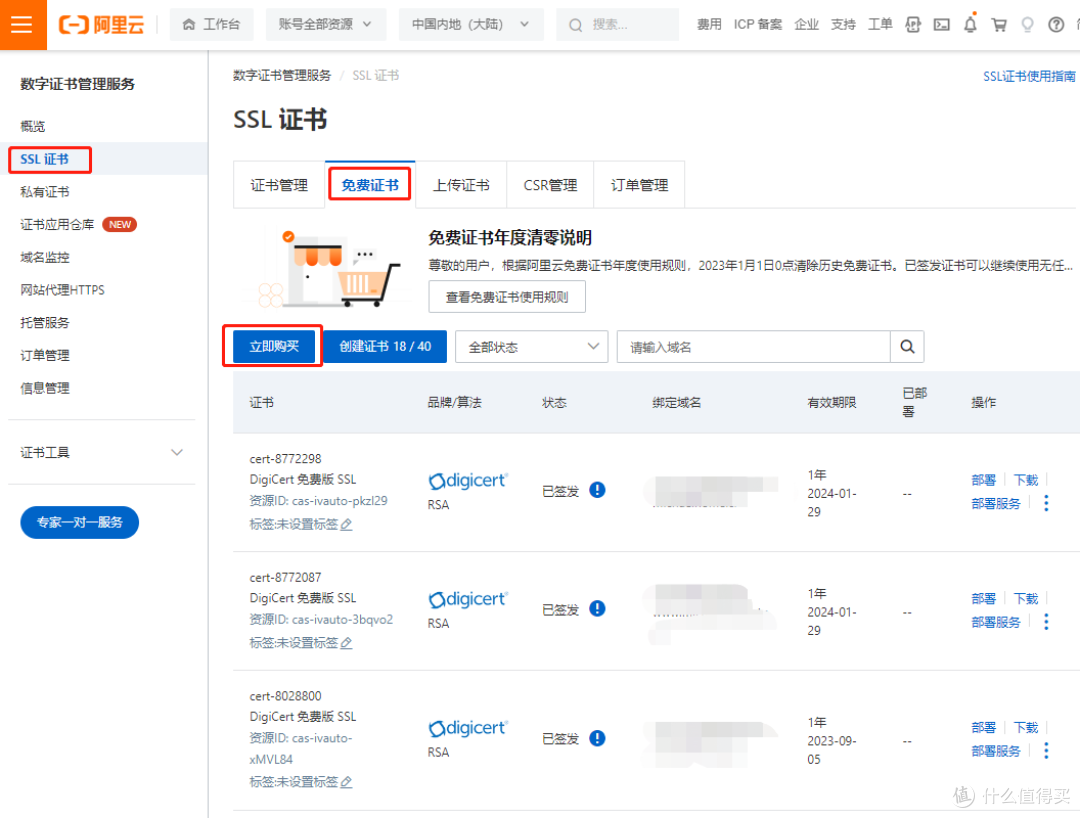The width and height of the screenshot is (1080, 818).
Task: Open 私有证书 in the sidebar
Action: pos(45,192)
